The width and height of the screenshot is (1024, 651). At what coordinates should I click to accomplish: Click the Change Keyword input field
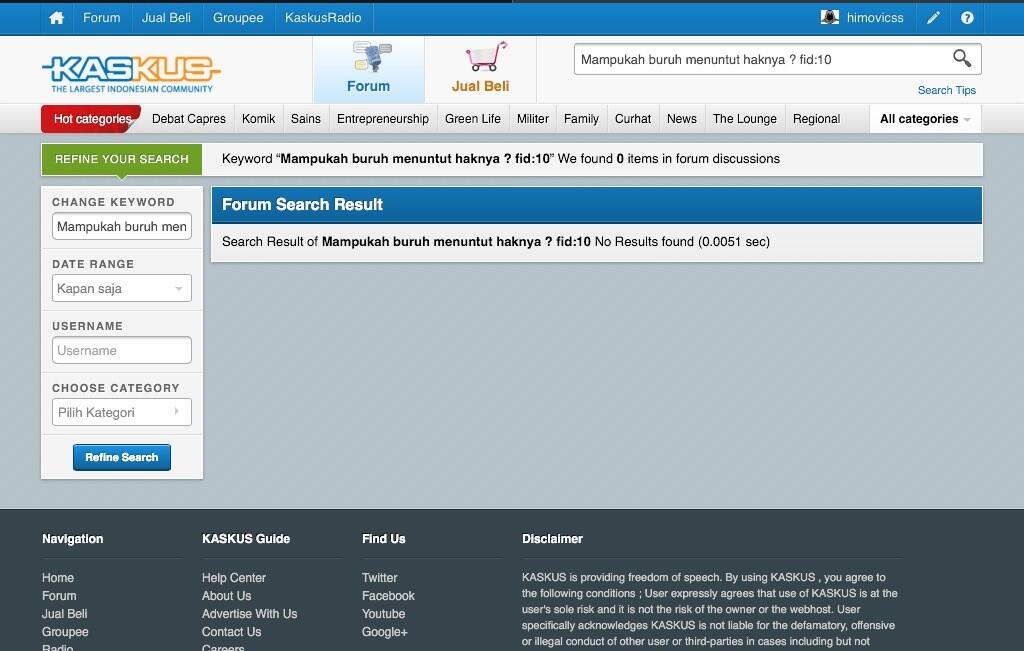click(121, 226)
